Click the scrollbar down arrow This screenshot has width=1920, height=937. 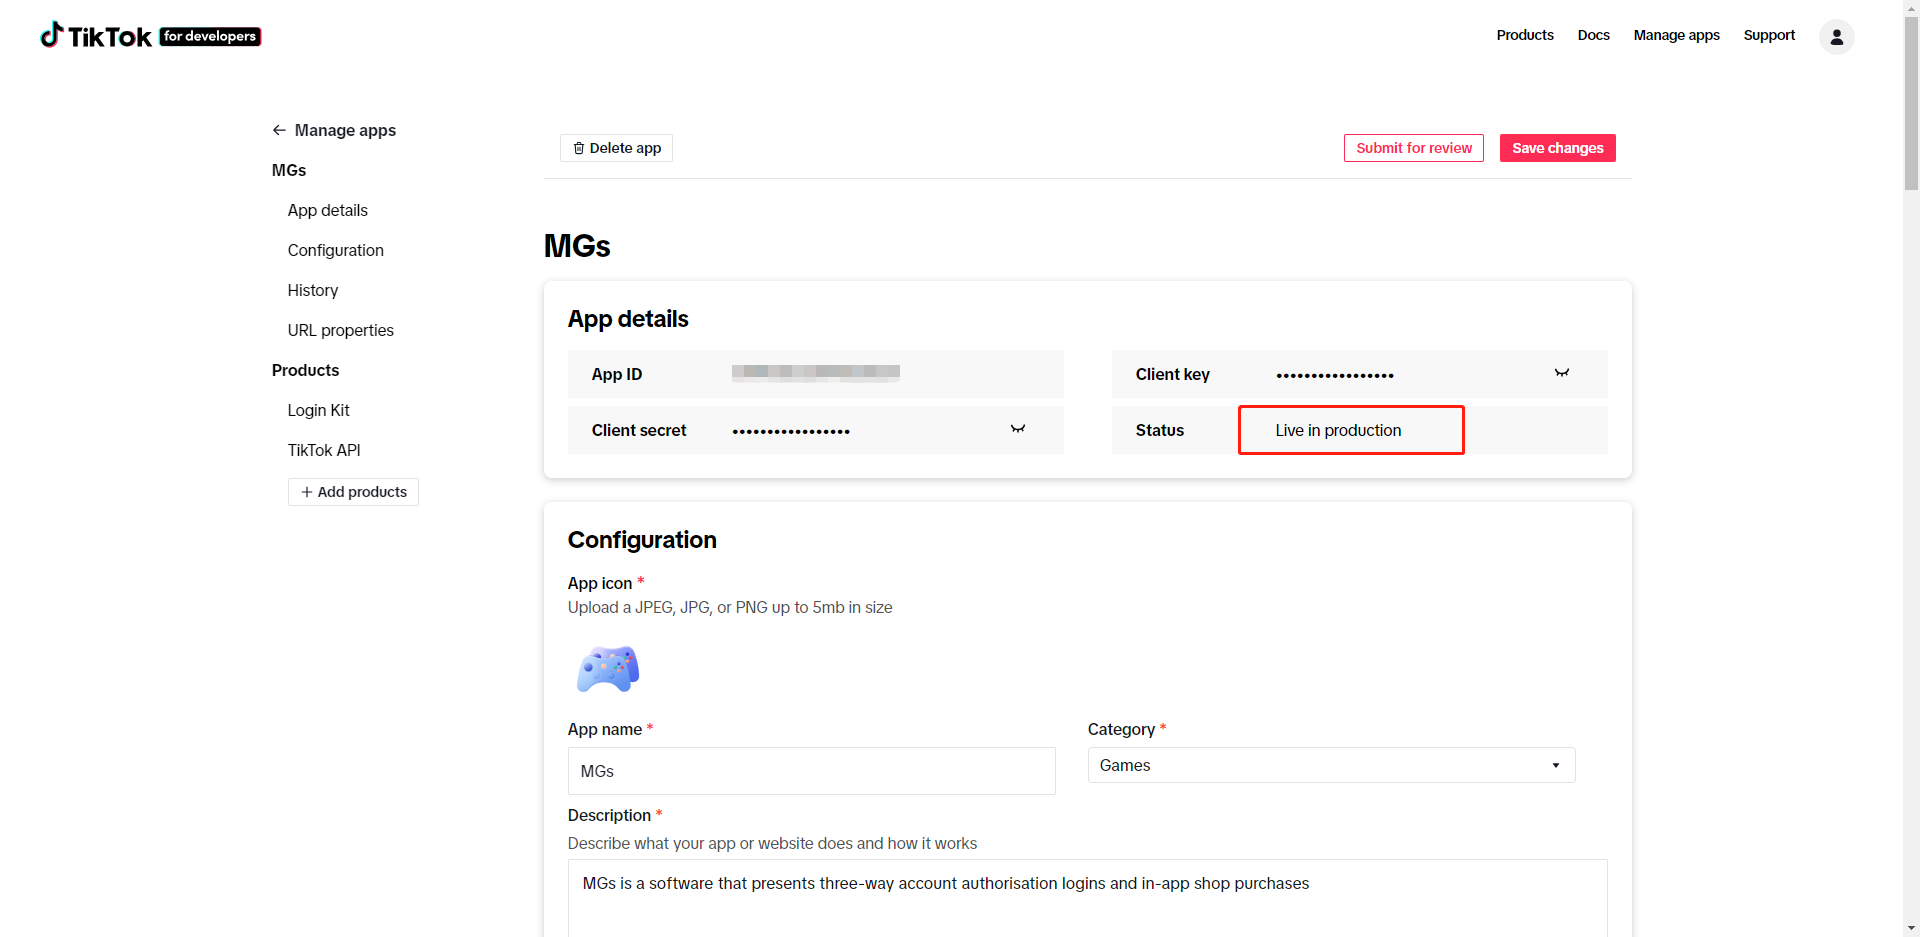click(x=1911, y=929)
